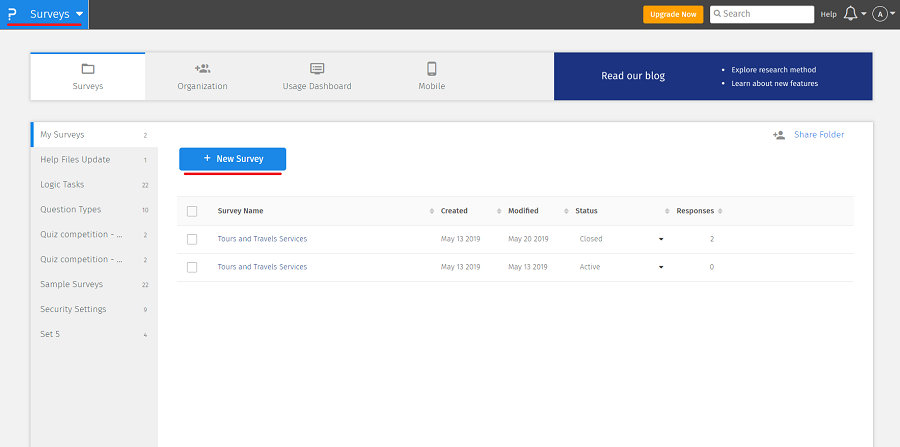Select the Sample Surveys folder
The height and width of the screenshot is (447, 900).
coord(70,284)
